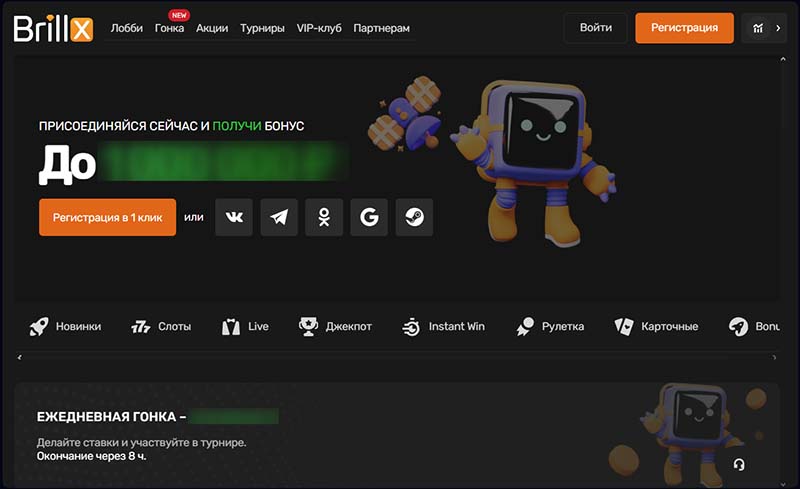The image size is (800, 489).
Task: Click the left arrow of category scrollbar
Action: pos(19,357)
